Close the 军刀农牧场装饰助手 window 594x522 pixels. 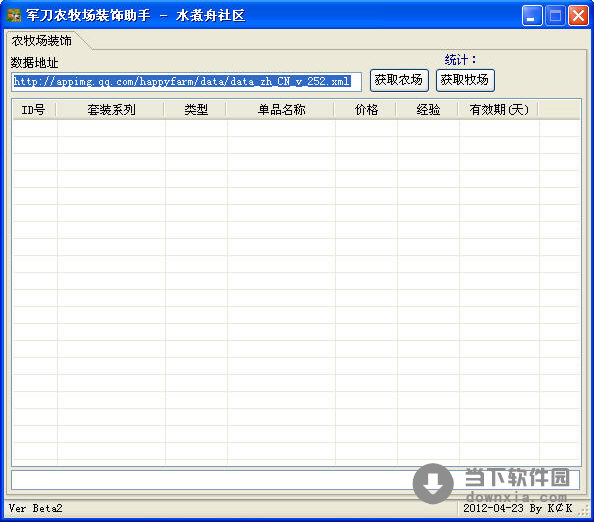point(578,16)
